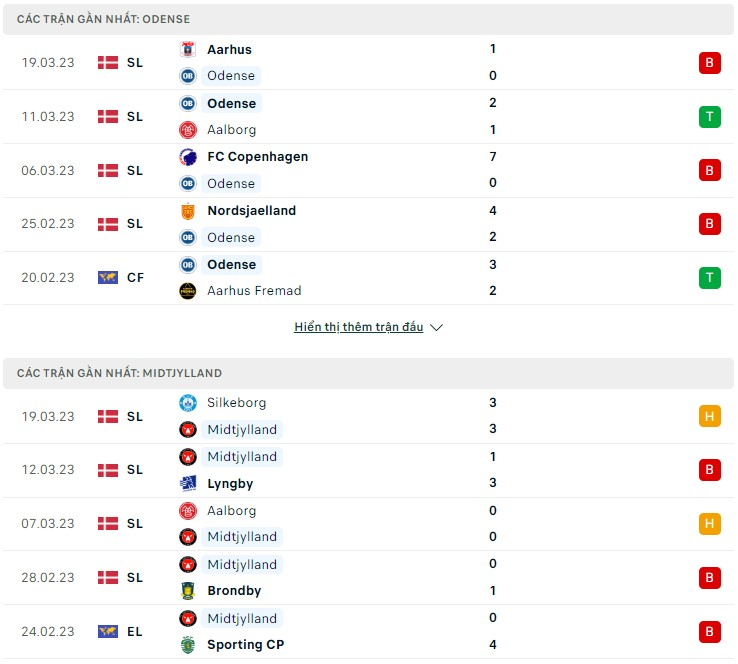Click the world flag beside the EL competition
Image resolution: width=738 pixels, height=664 pixels.
tap(108, 632)
